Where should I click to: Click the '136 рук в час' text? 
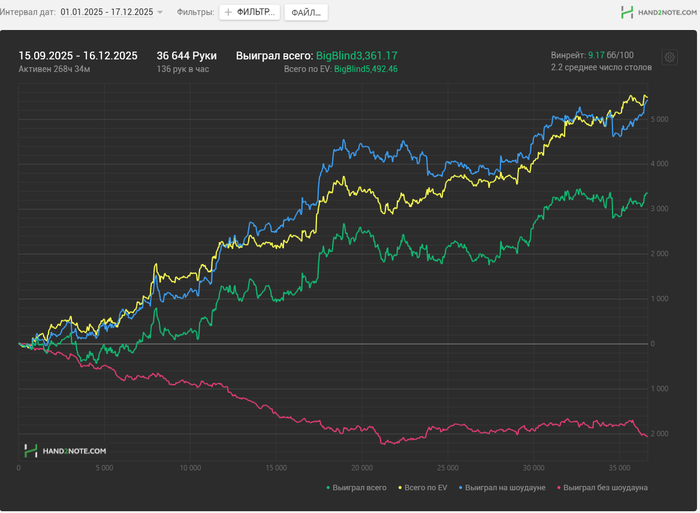183,69
